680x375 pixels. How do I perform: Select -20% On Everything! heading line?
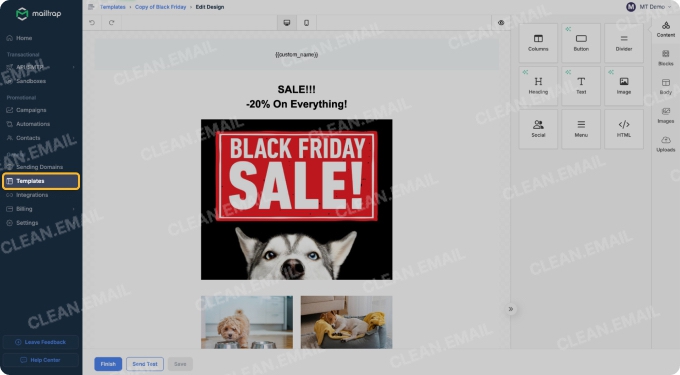click(297, 104)
